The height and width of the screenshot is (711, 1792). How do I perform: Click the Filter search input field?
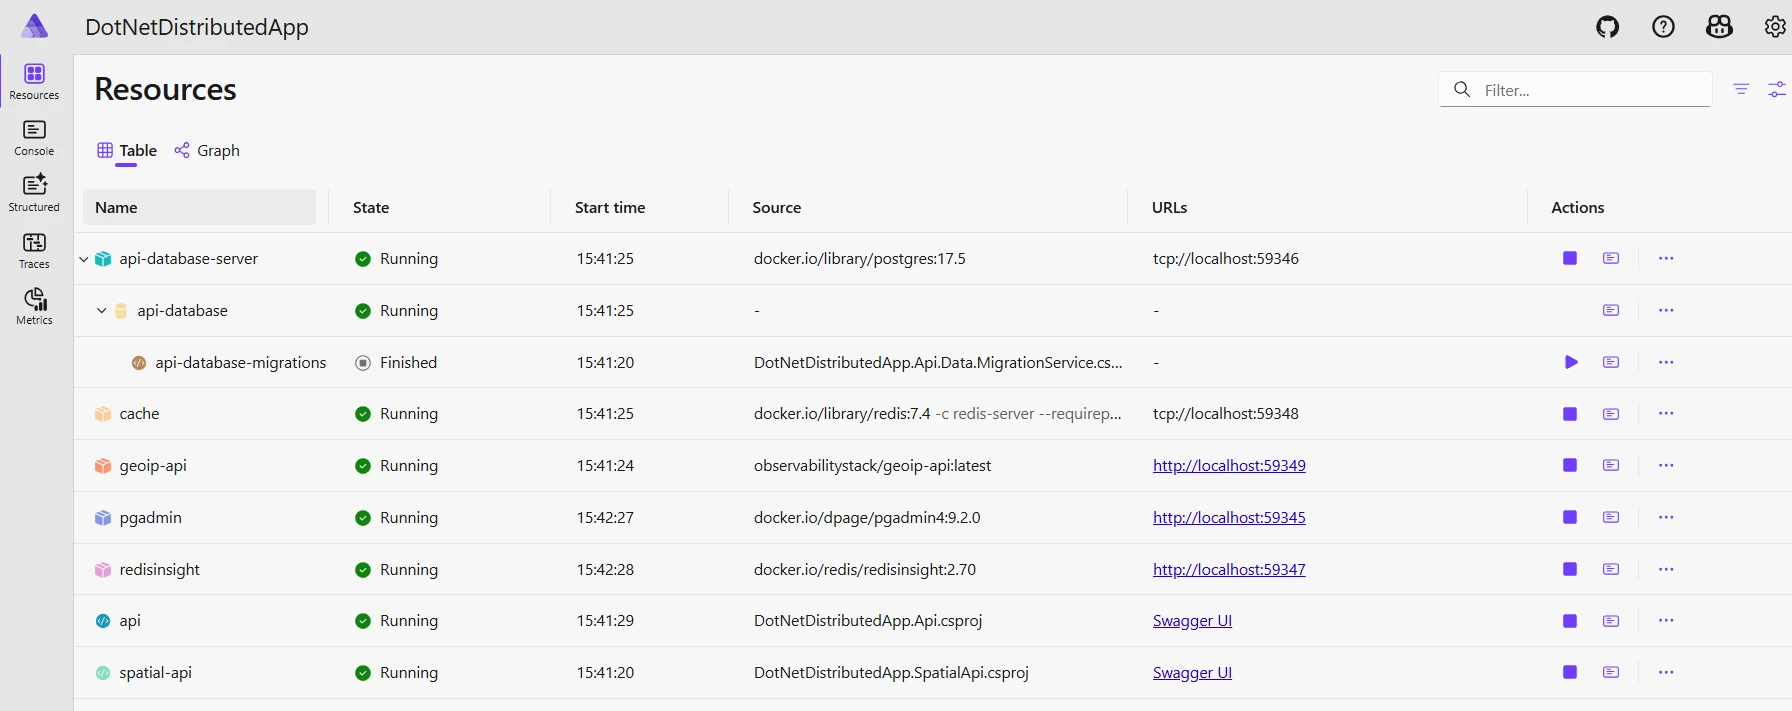[1590, 90]
